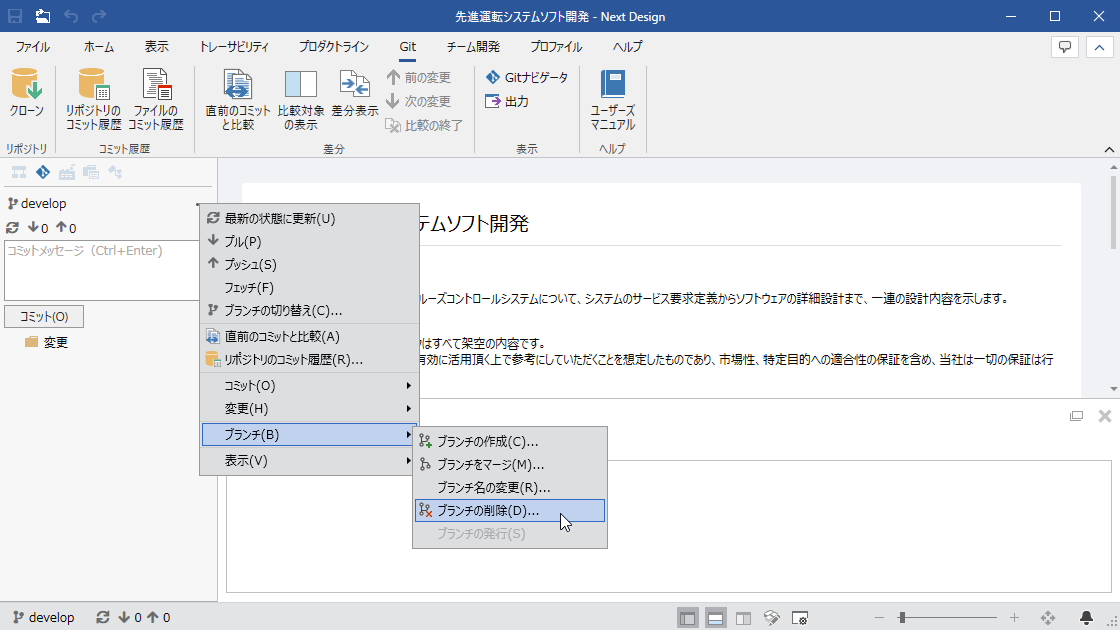Click the fit-to-screen icon in the status bar
The image size is (1120, 630).
[1048, 617]
